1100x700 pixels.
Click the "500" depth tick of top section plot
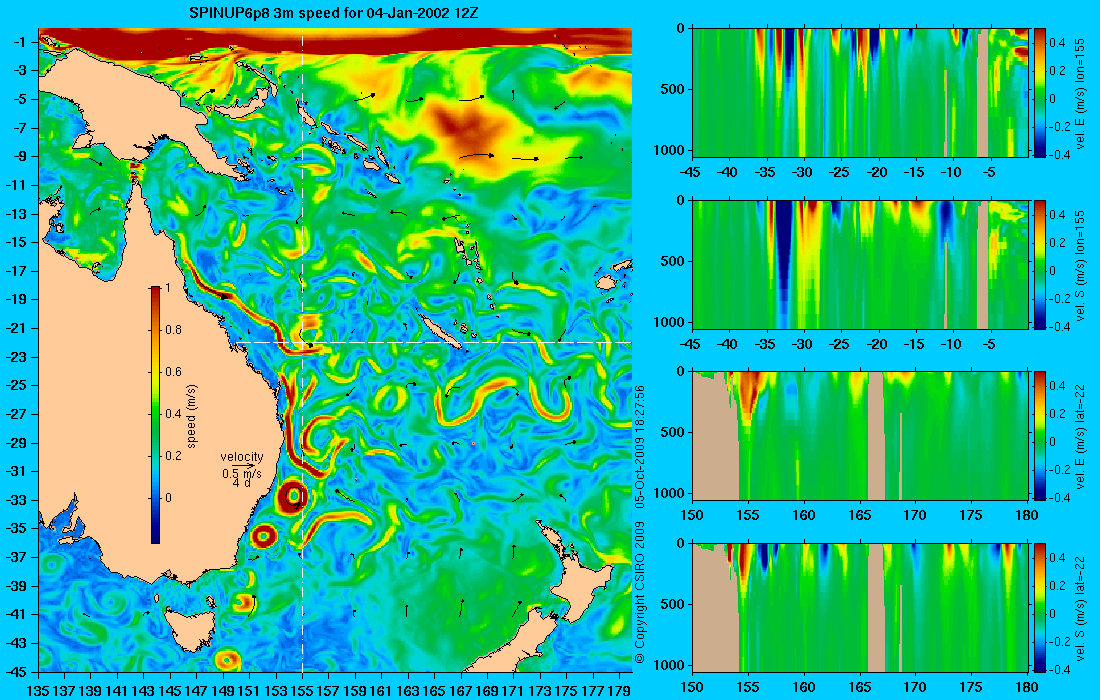(674, 89)
